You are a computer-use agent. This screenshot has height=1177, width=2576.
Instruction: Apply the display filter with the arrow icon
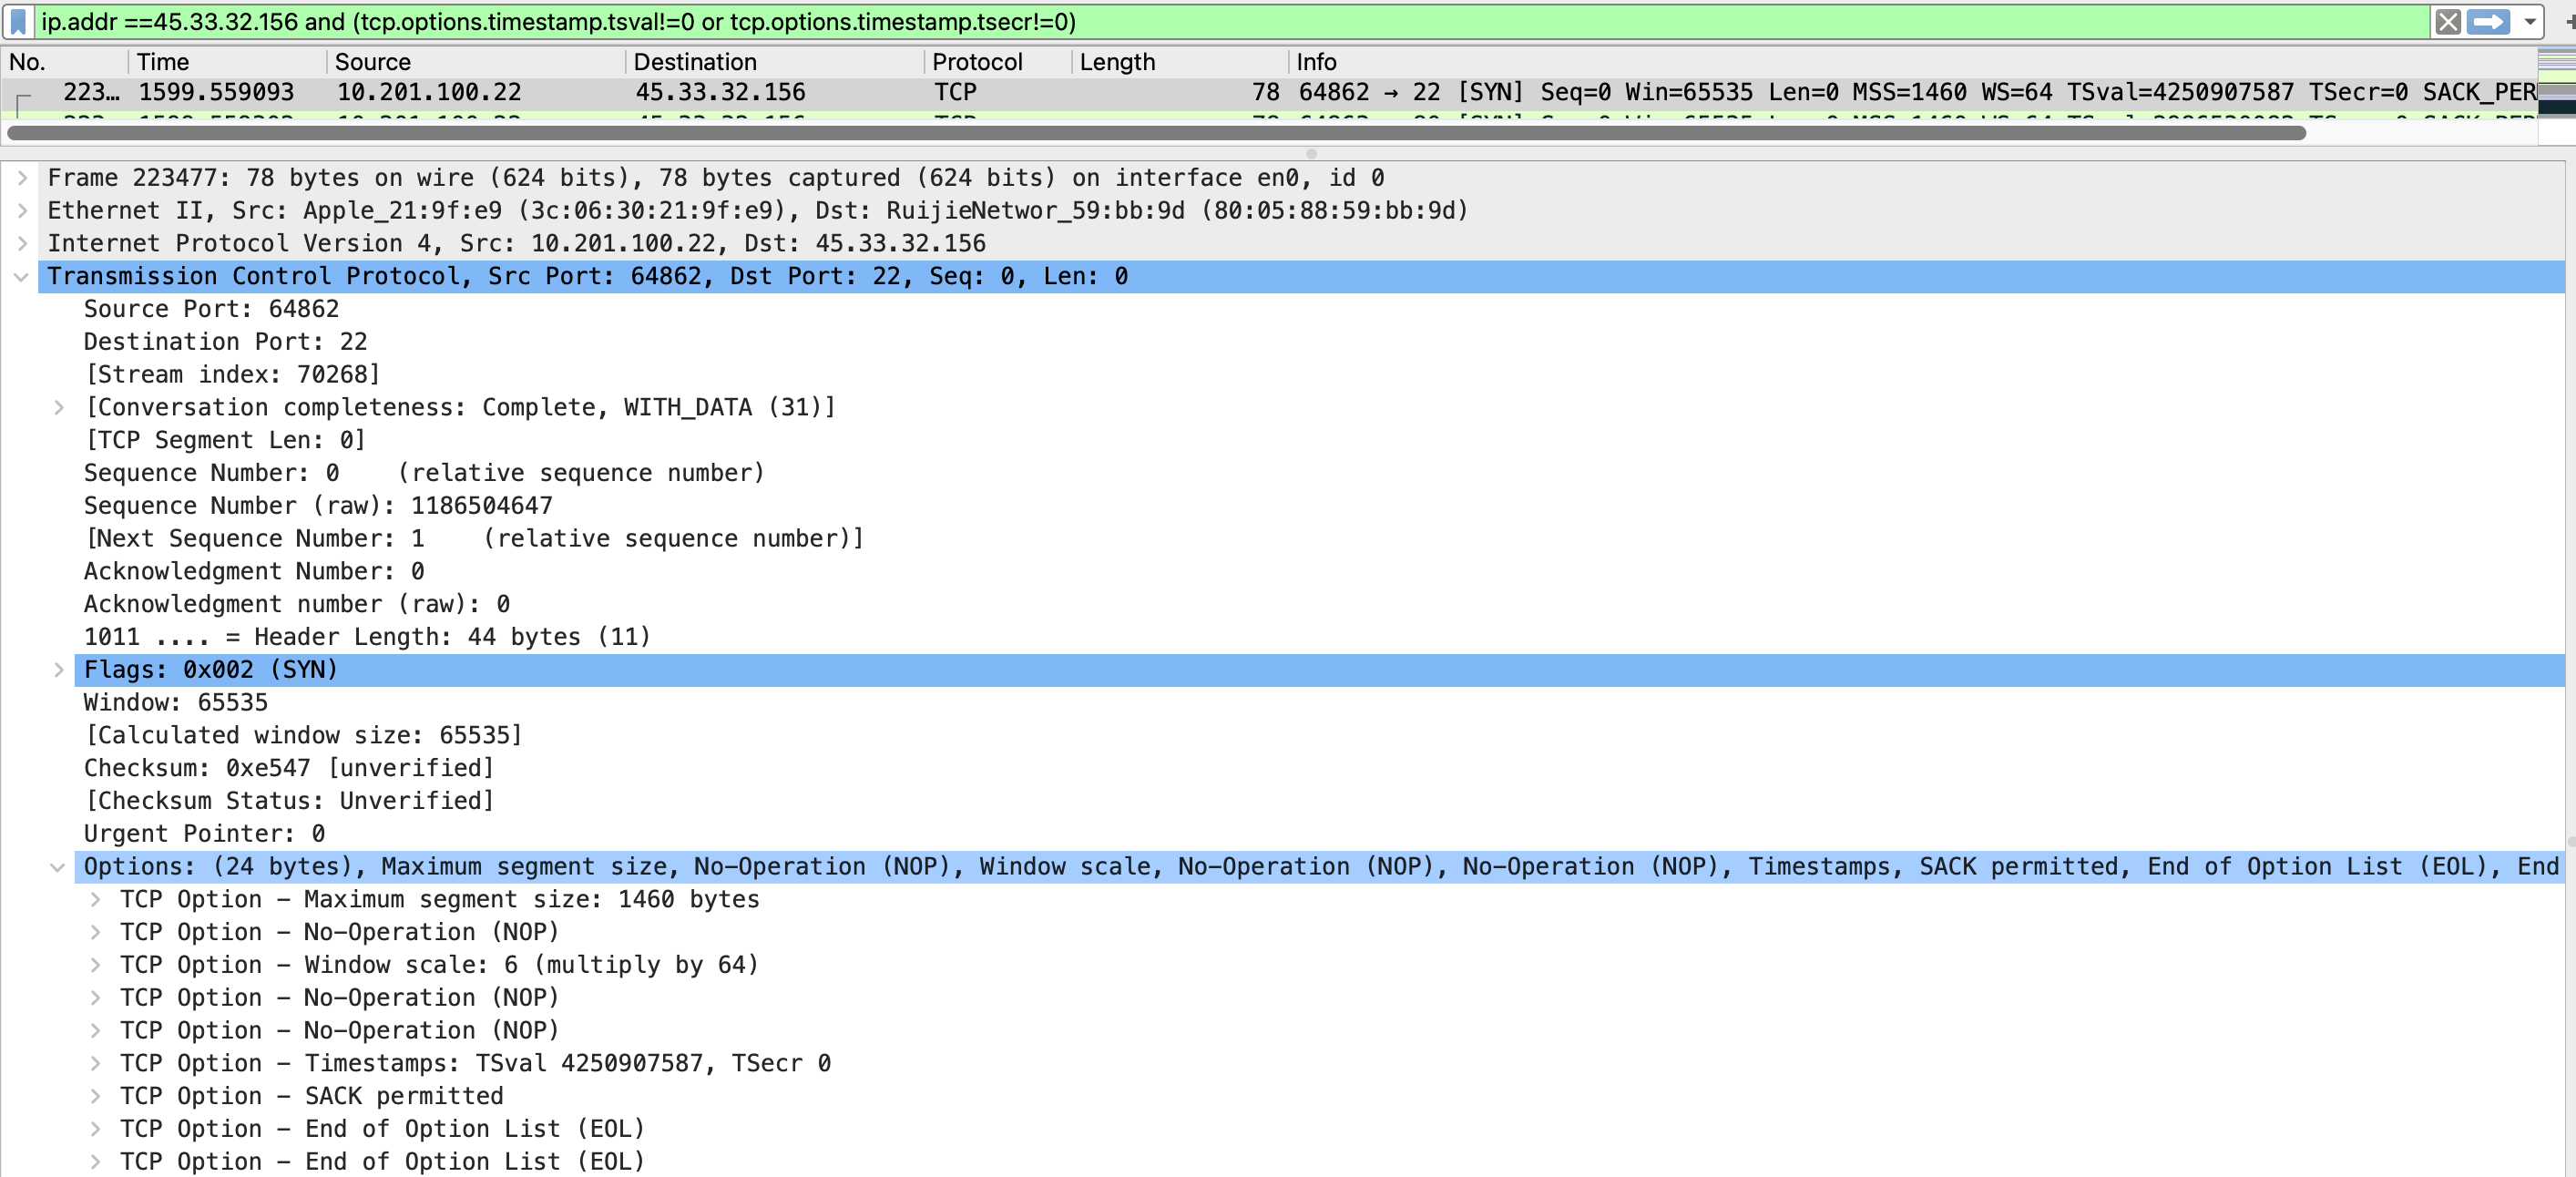point(2488,21)
